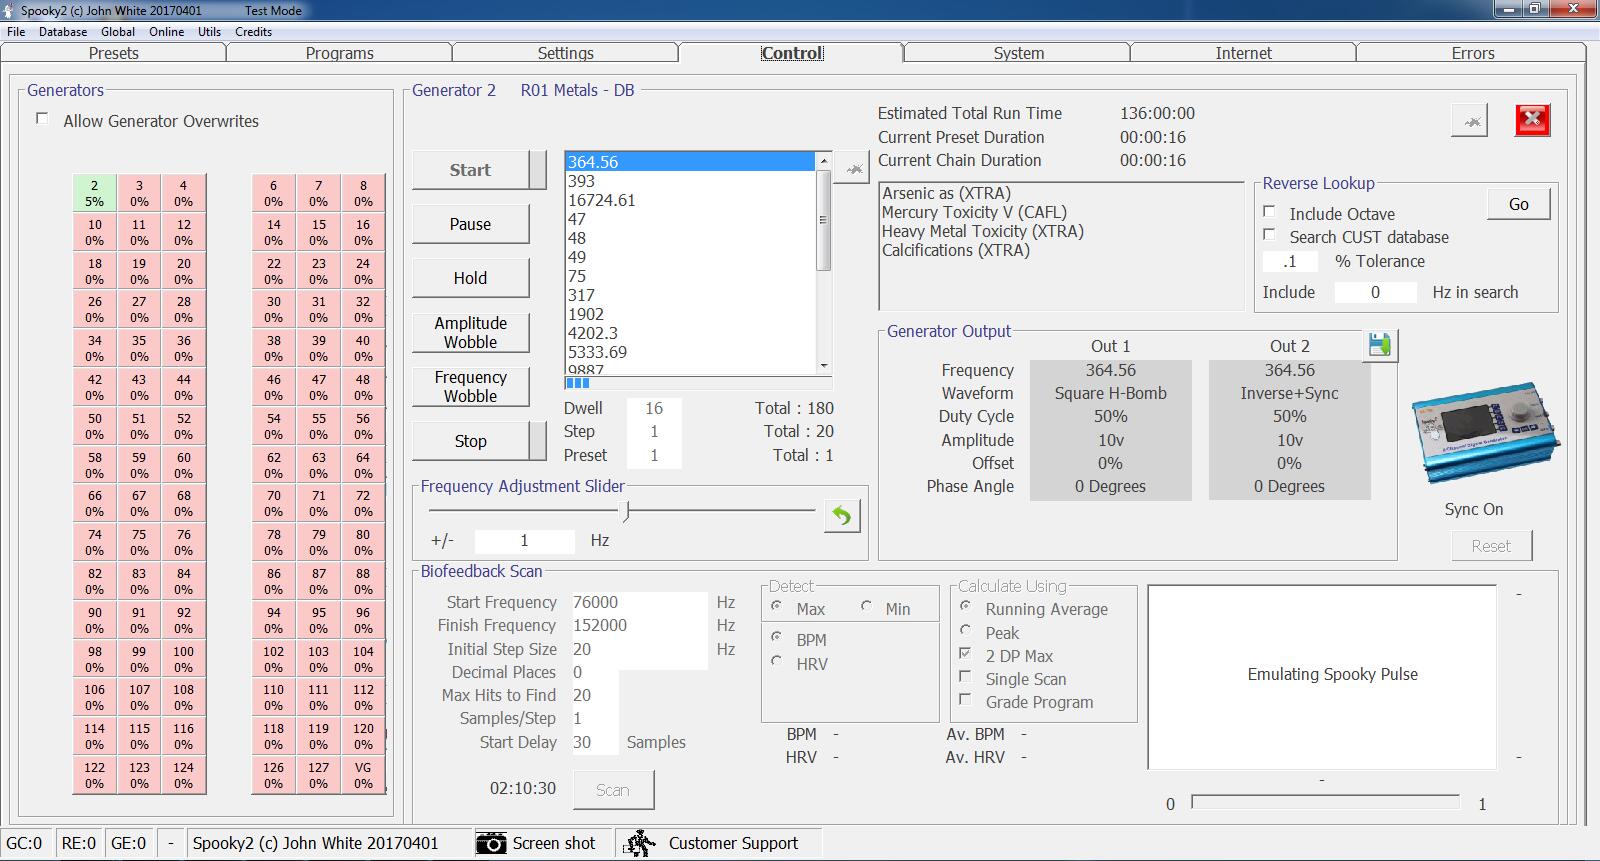Click the 0 to 1 progress bar

[1326, 802]
